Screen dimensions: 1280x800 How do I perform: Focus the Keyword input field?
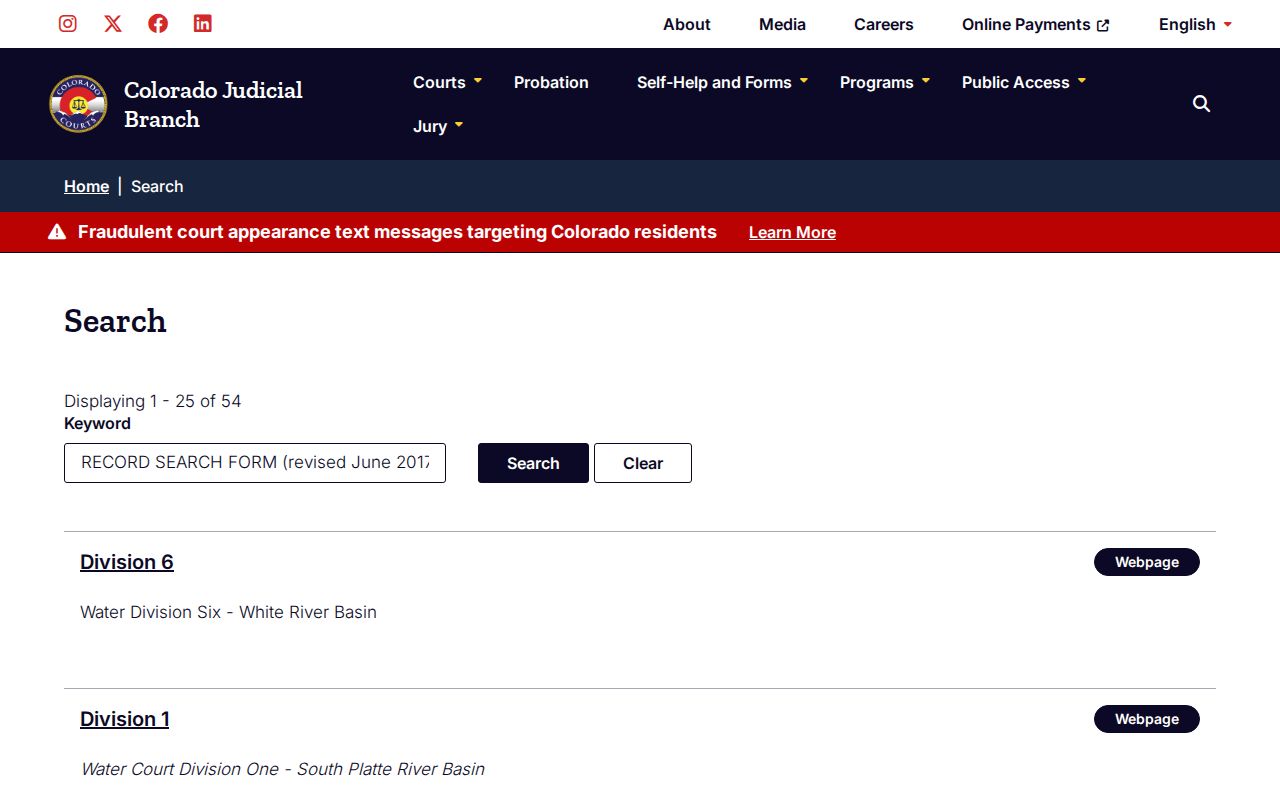(x=255, y=463)
